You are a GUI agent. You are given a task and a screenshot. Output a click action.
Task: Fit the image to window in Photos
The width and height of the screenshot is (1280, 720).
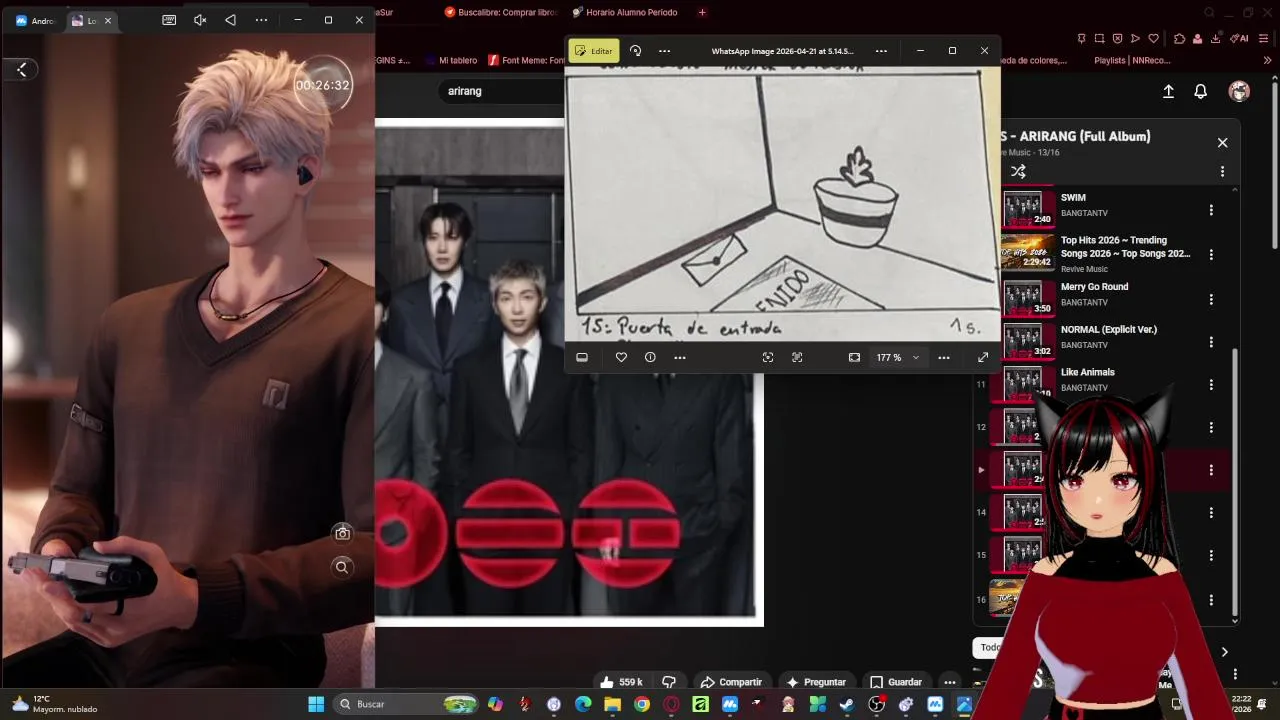[854, 357]
